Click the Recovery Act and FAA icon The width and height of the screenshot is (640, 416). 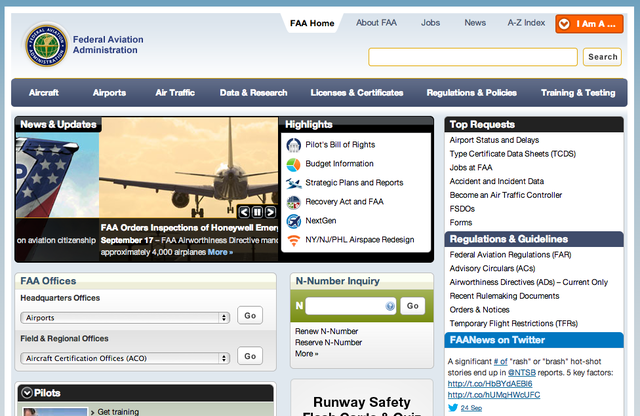pos(293,202)
